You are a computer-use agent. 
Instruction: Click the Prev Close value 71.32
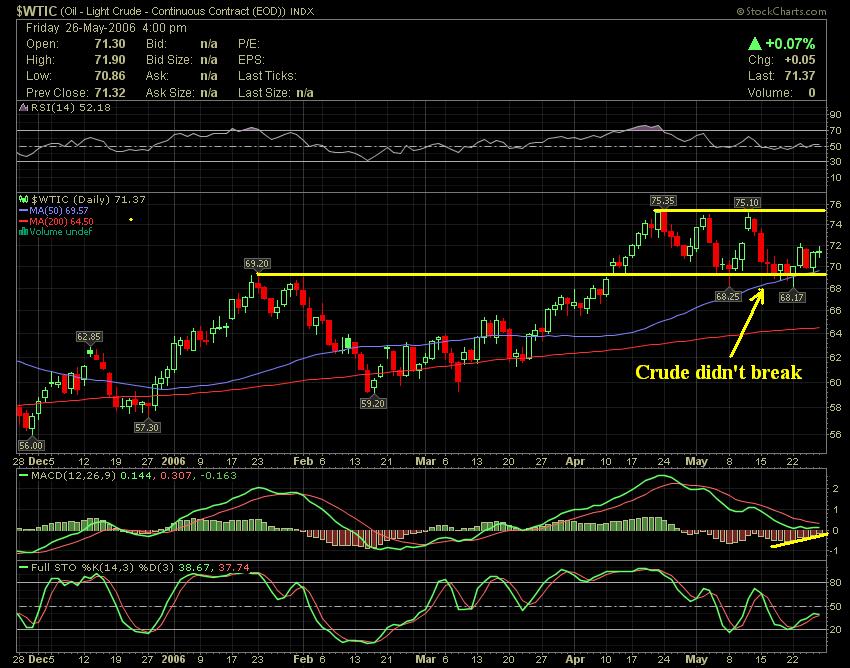110,93
